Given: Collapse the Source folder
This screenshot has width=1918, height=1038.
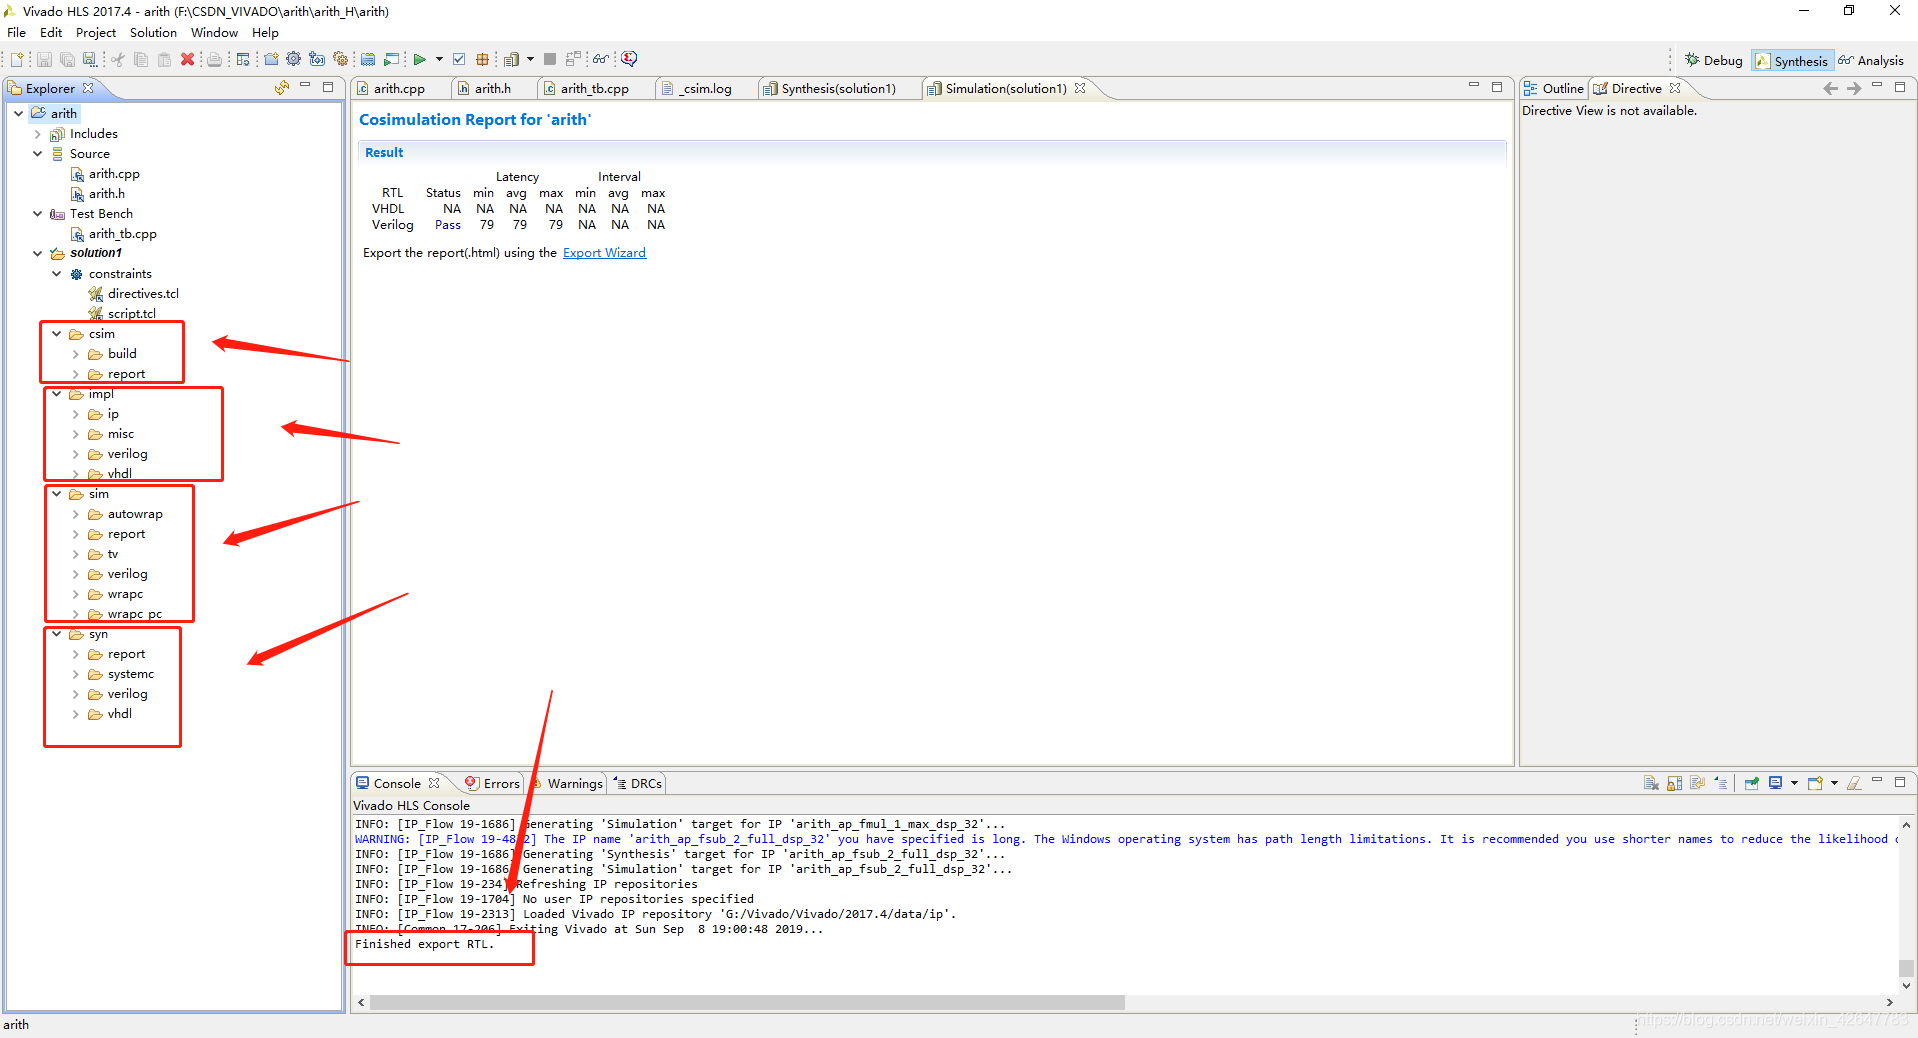Looking at the screenshot, I should (38, 154).
